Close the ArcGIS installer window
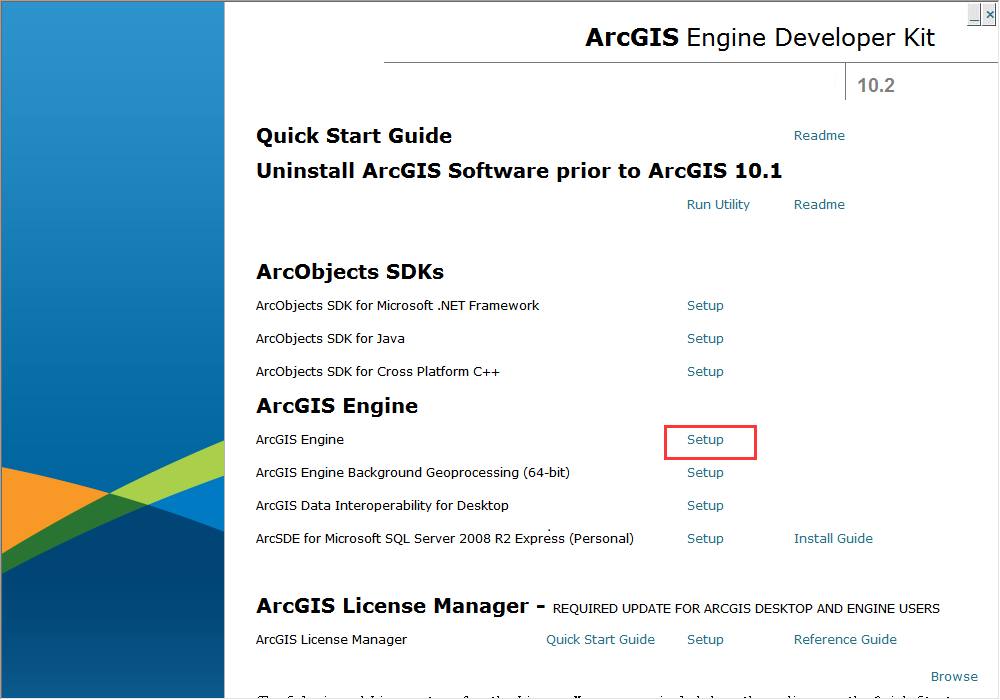1000x700 pixels. (988, 14)
